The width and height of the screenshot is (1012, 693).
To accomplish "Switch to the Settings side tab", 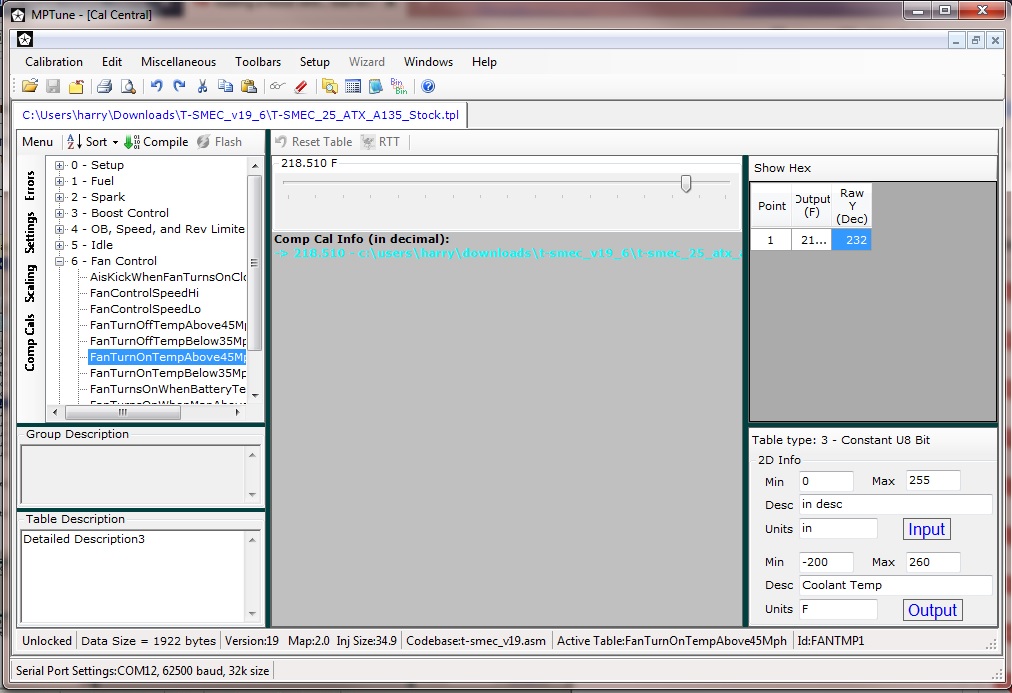I will [30, 232].
